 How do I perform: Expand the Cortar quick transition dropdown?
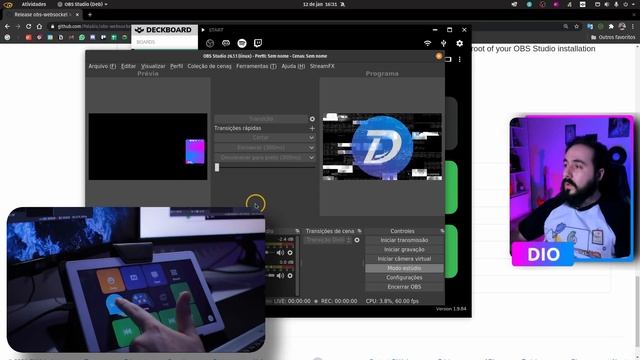311,138
